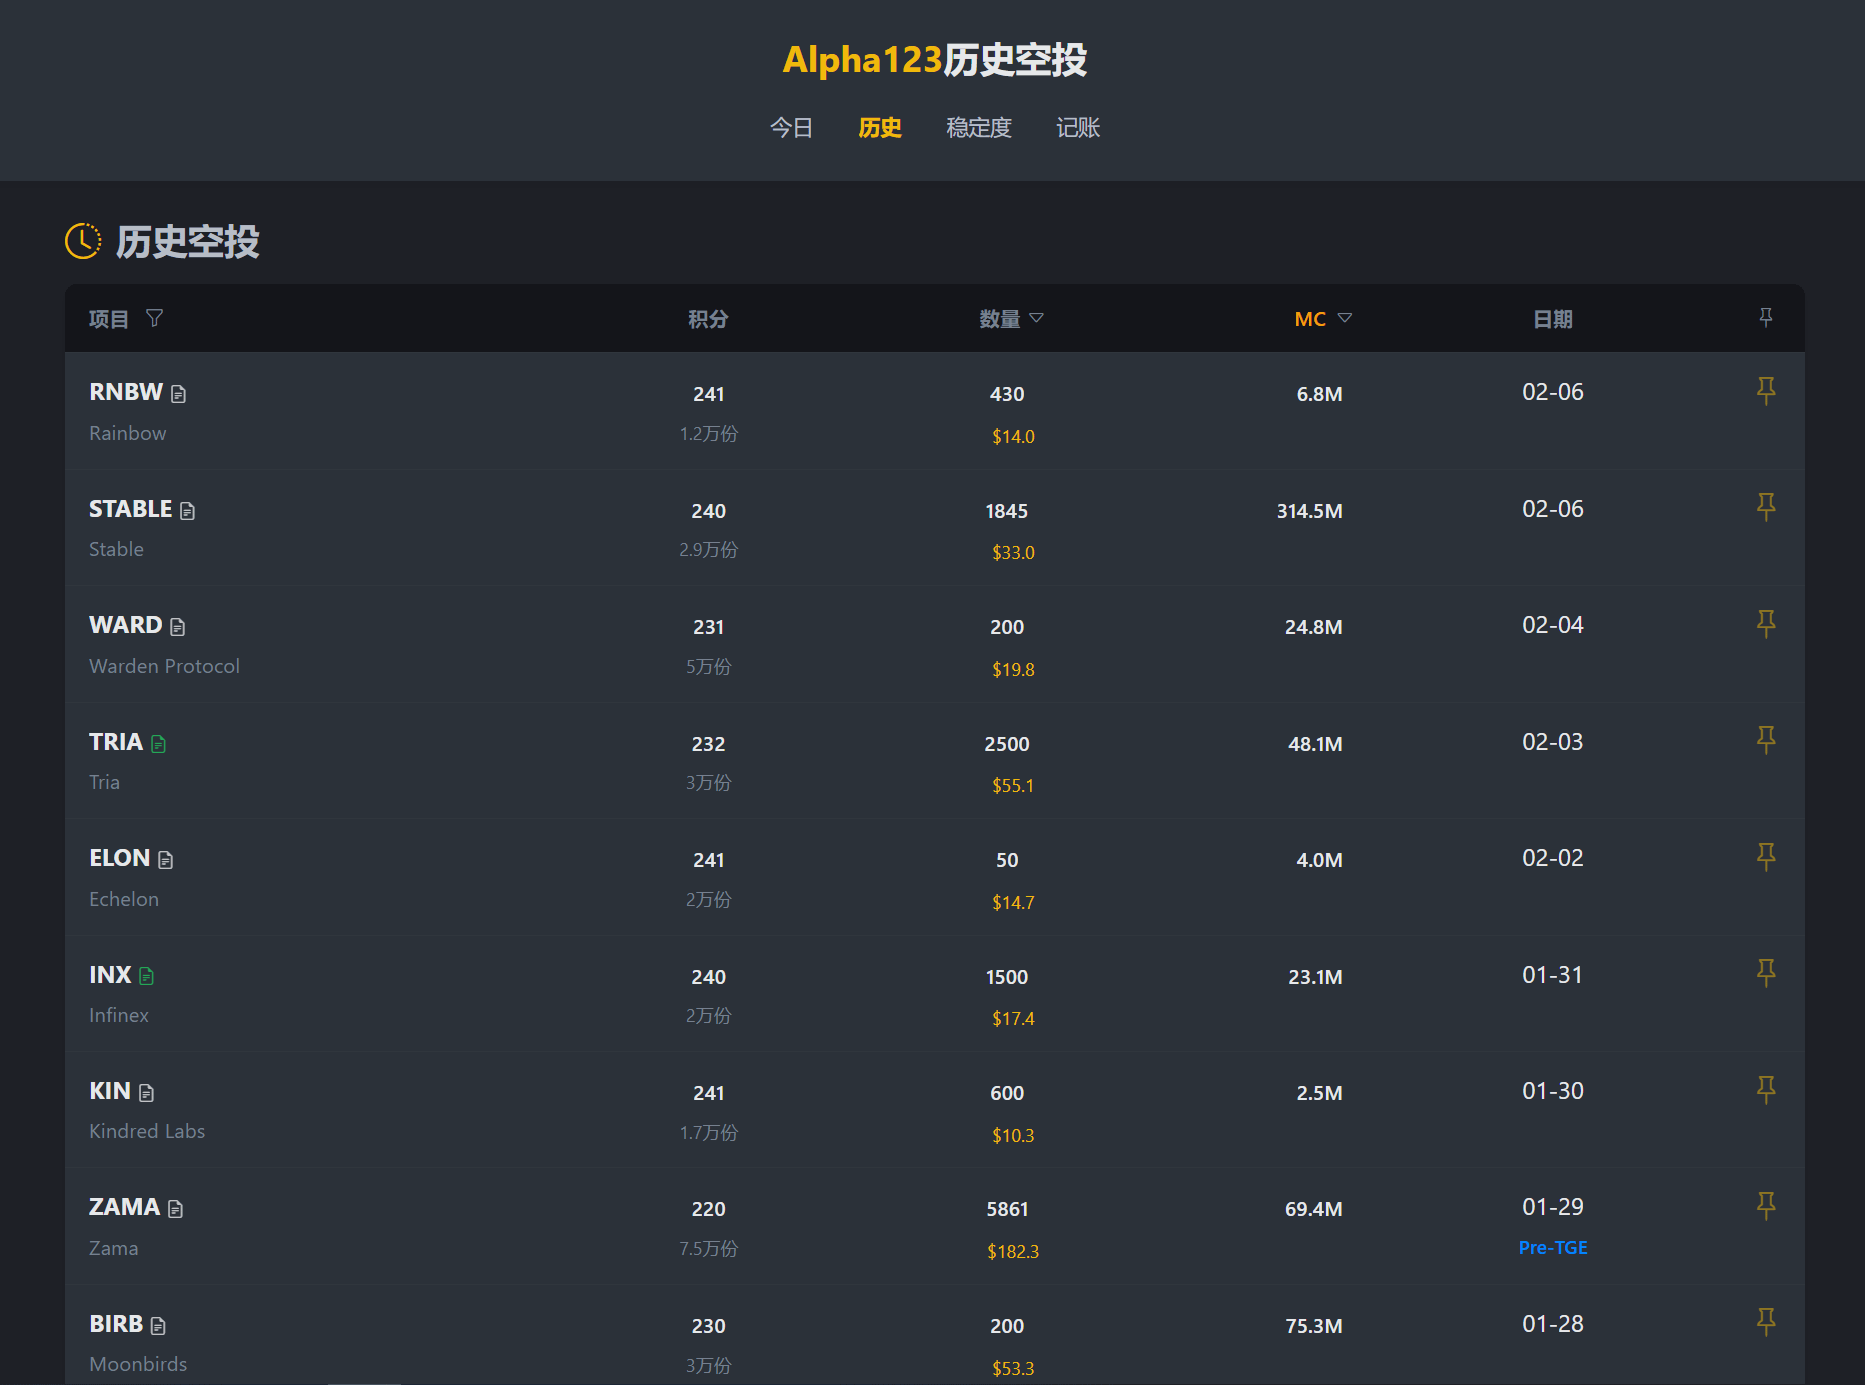Pin the ZAMA row
The width and height of the screenshot is (1865, 1385).
click(x=1766, y=1206)
